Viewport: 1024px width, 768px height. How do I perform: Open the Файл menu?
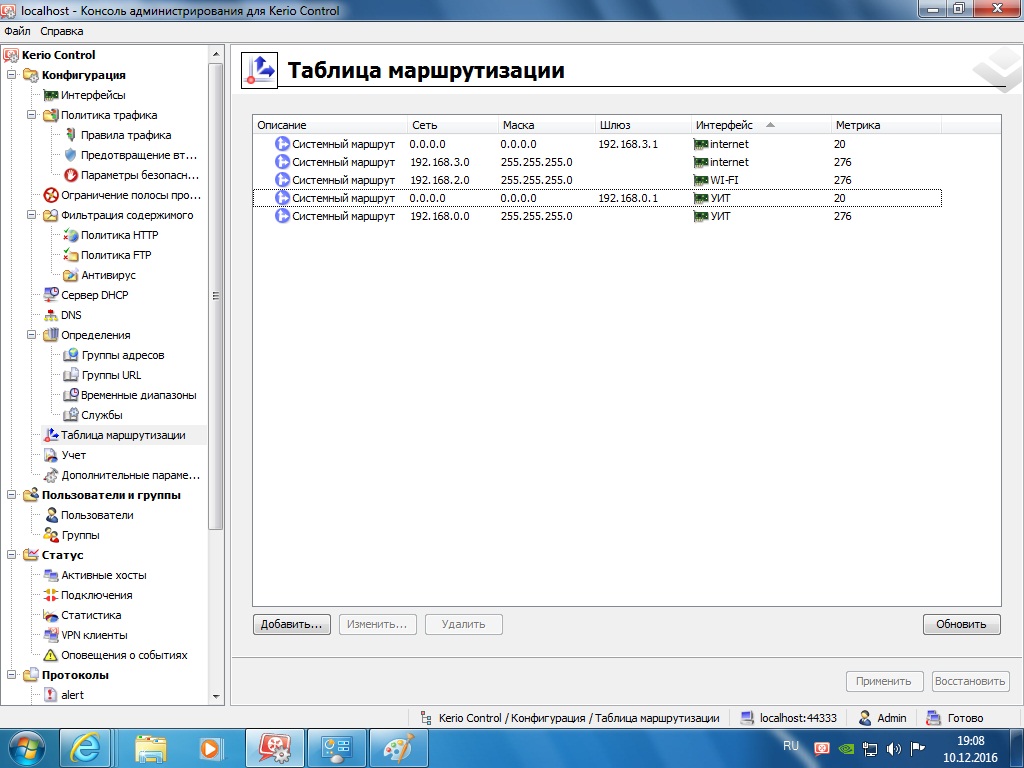[17, 31]
